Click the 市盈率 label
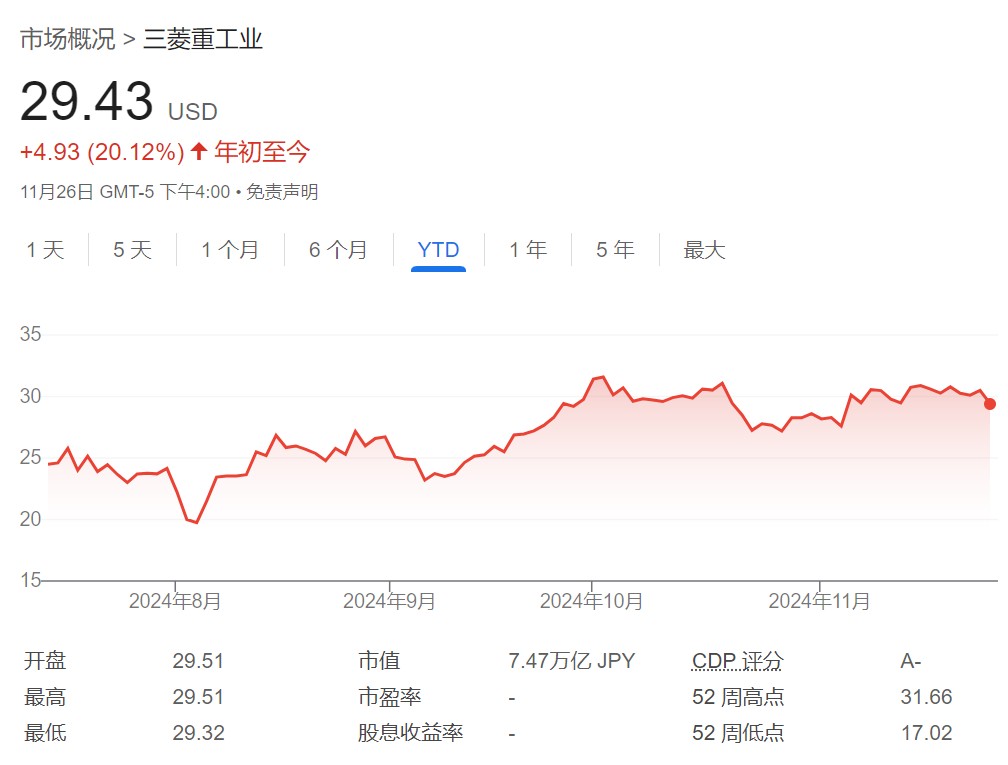The image size is (1008, 765). coord(390,697)
